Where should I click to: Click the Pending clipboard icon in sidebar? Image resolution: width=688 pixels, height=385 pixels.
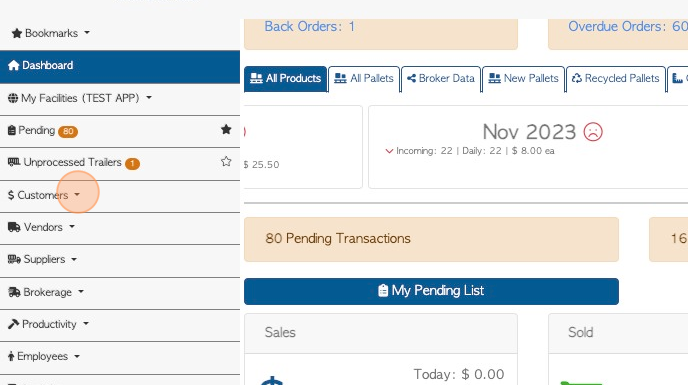click(x=12, y=130)
